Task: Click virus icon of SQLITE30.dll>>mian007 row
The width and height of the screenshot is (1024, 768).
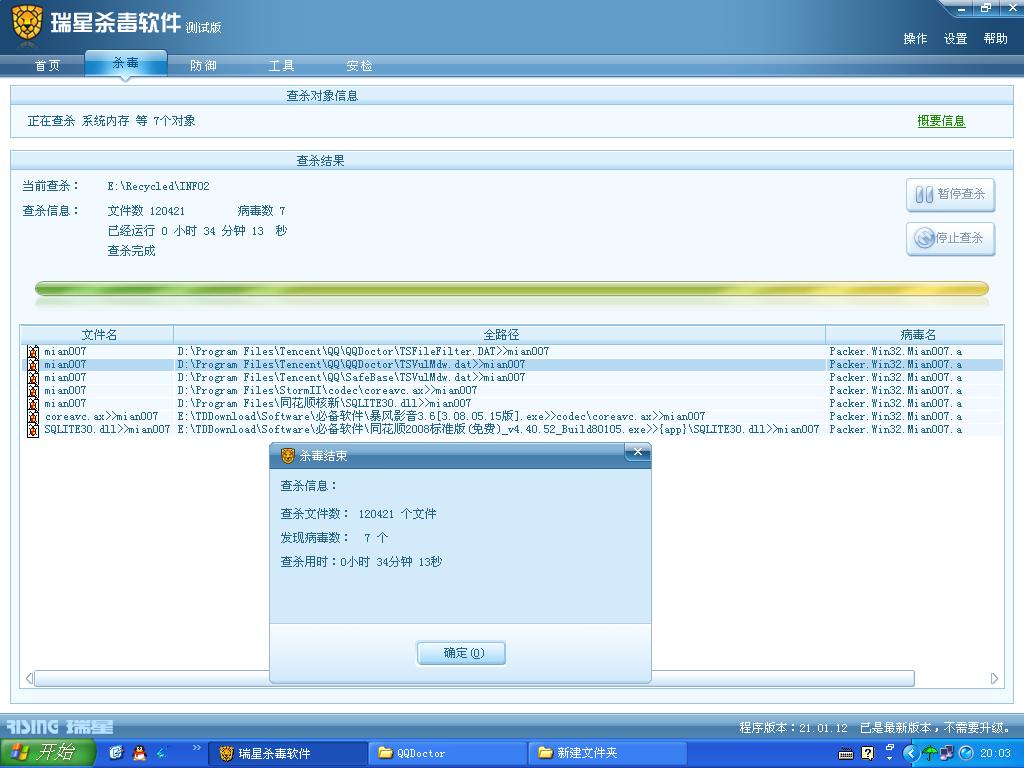Action: pos(33,430)
